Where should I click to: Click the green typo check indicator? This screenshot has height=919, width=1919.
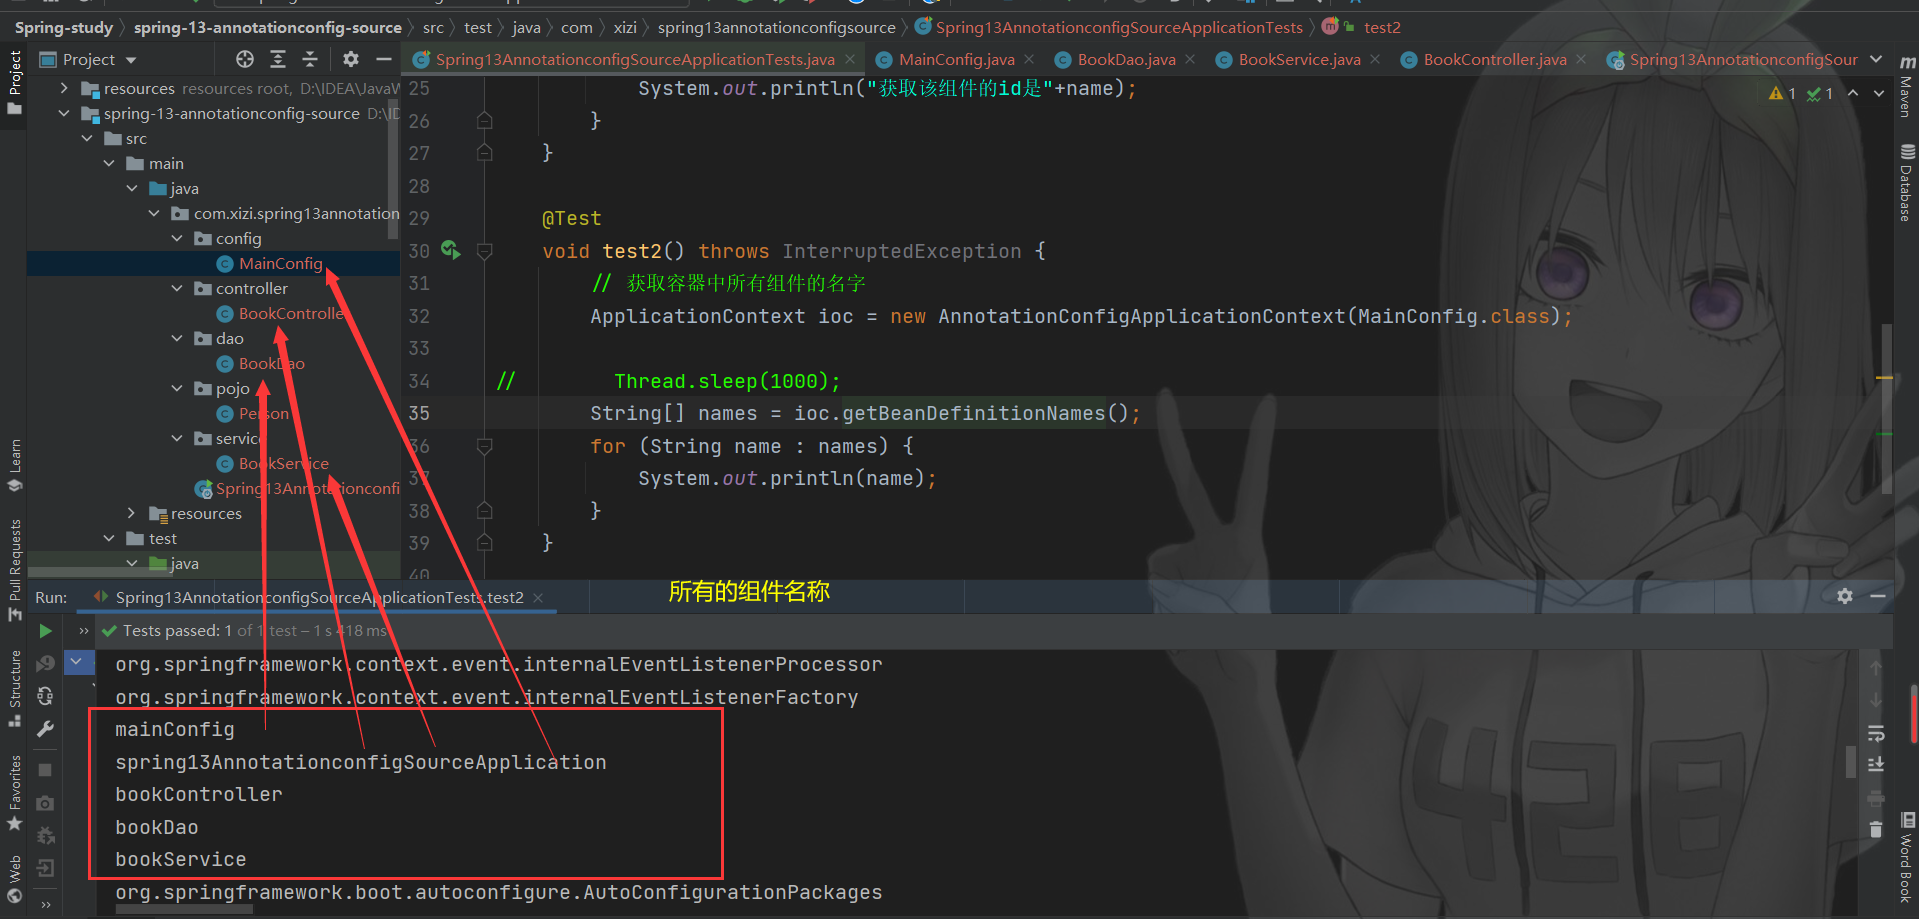(1820, 93)
